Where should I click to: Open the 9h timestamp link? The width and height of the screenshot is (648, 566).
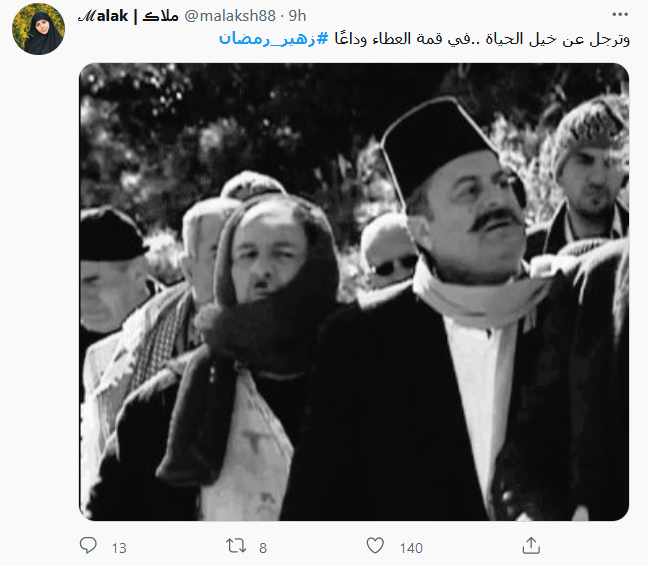tap(297, 16)
